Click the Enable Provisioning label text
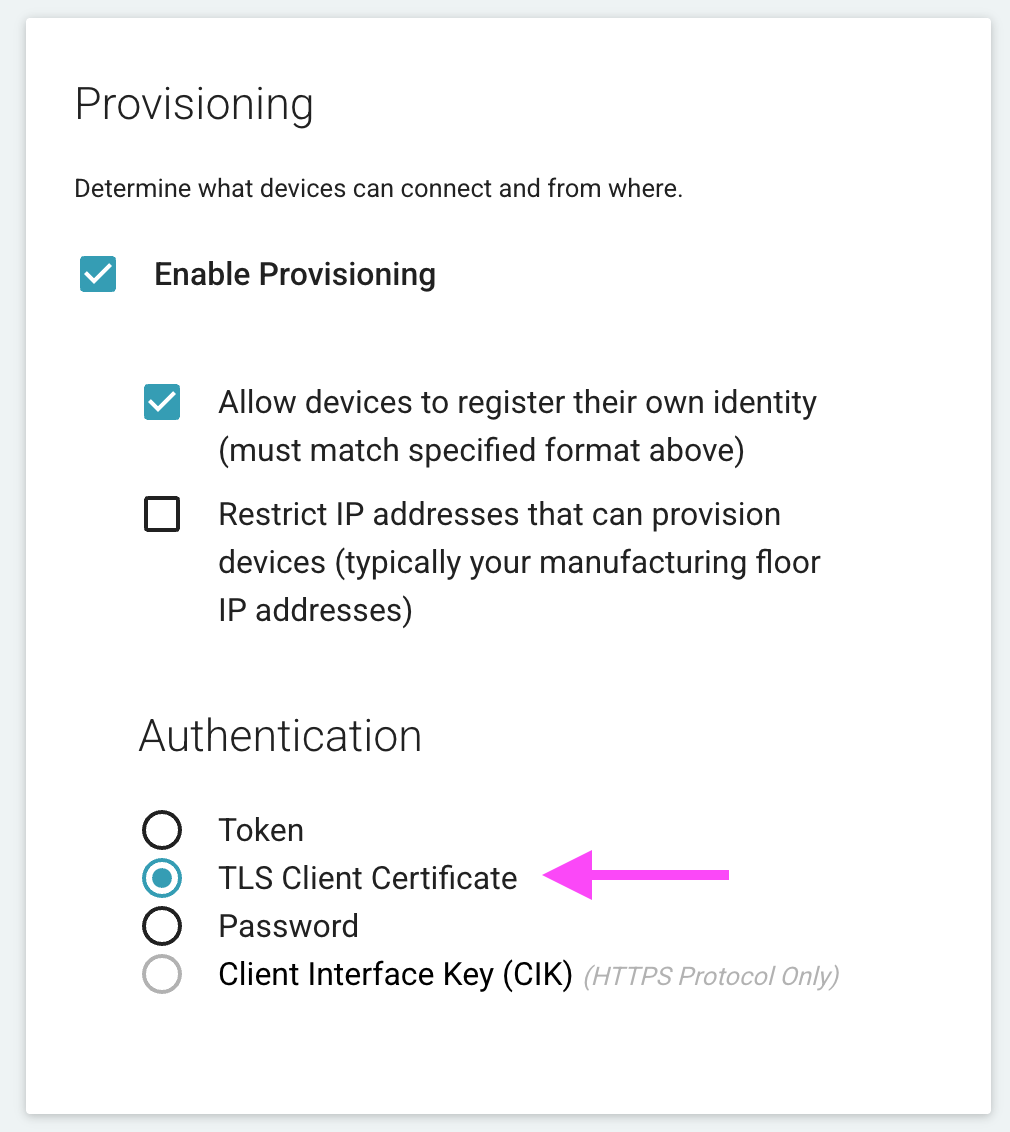Image resolution: width=1010 pixels, height=1132 pixels. click(x=294, y=274)
